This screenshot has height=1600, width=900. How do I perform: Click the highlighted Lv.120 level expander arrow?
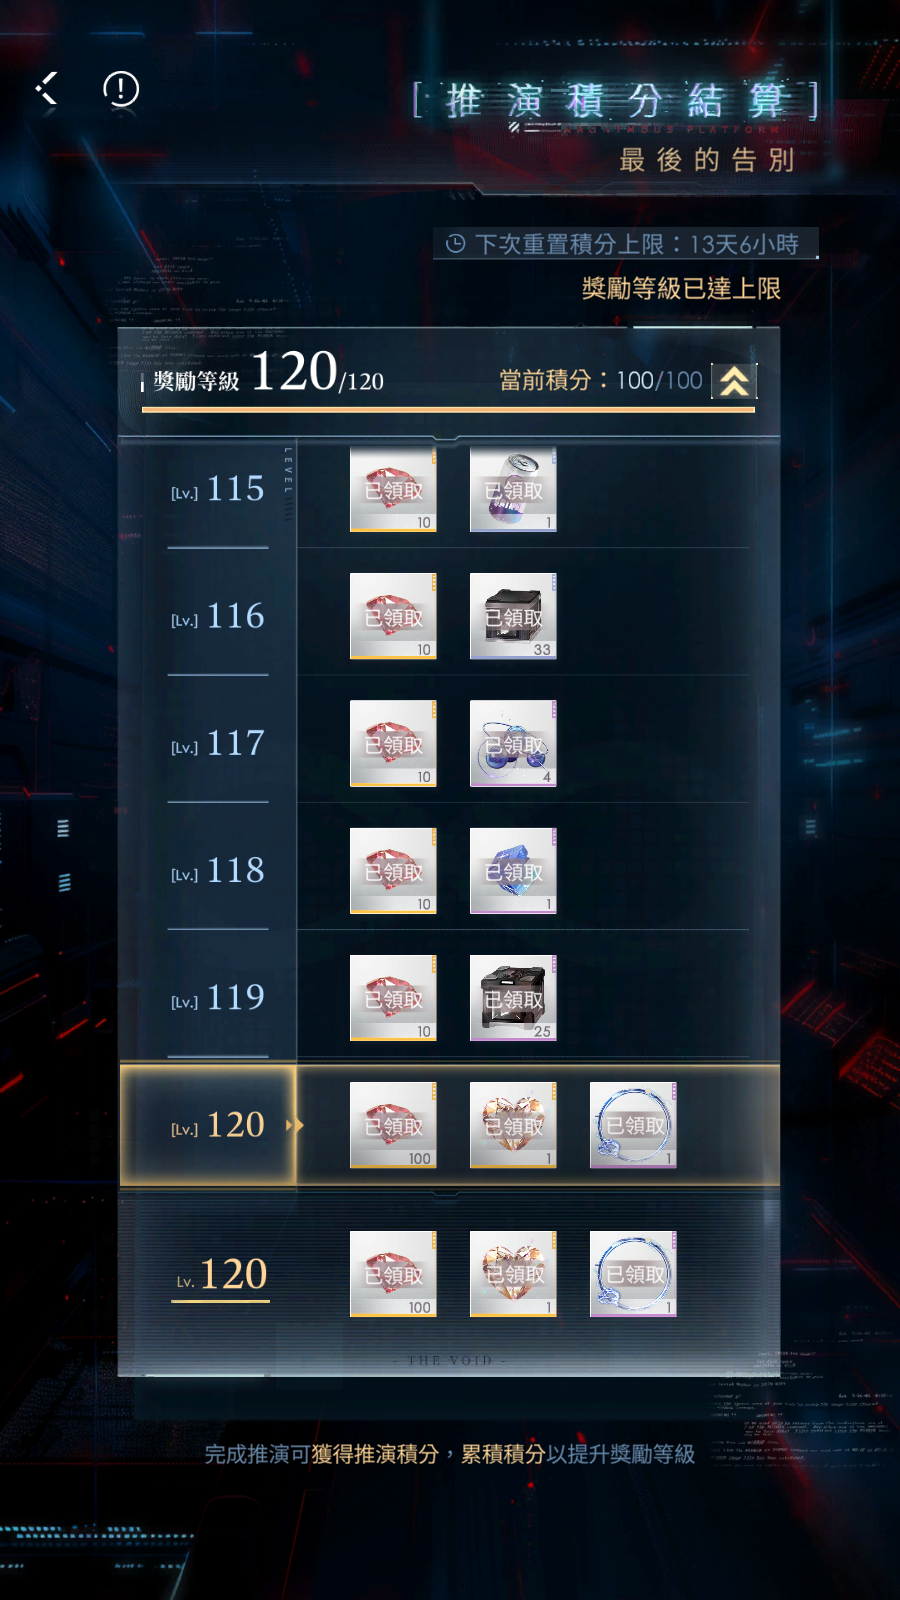tap(294, 1125)
